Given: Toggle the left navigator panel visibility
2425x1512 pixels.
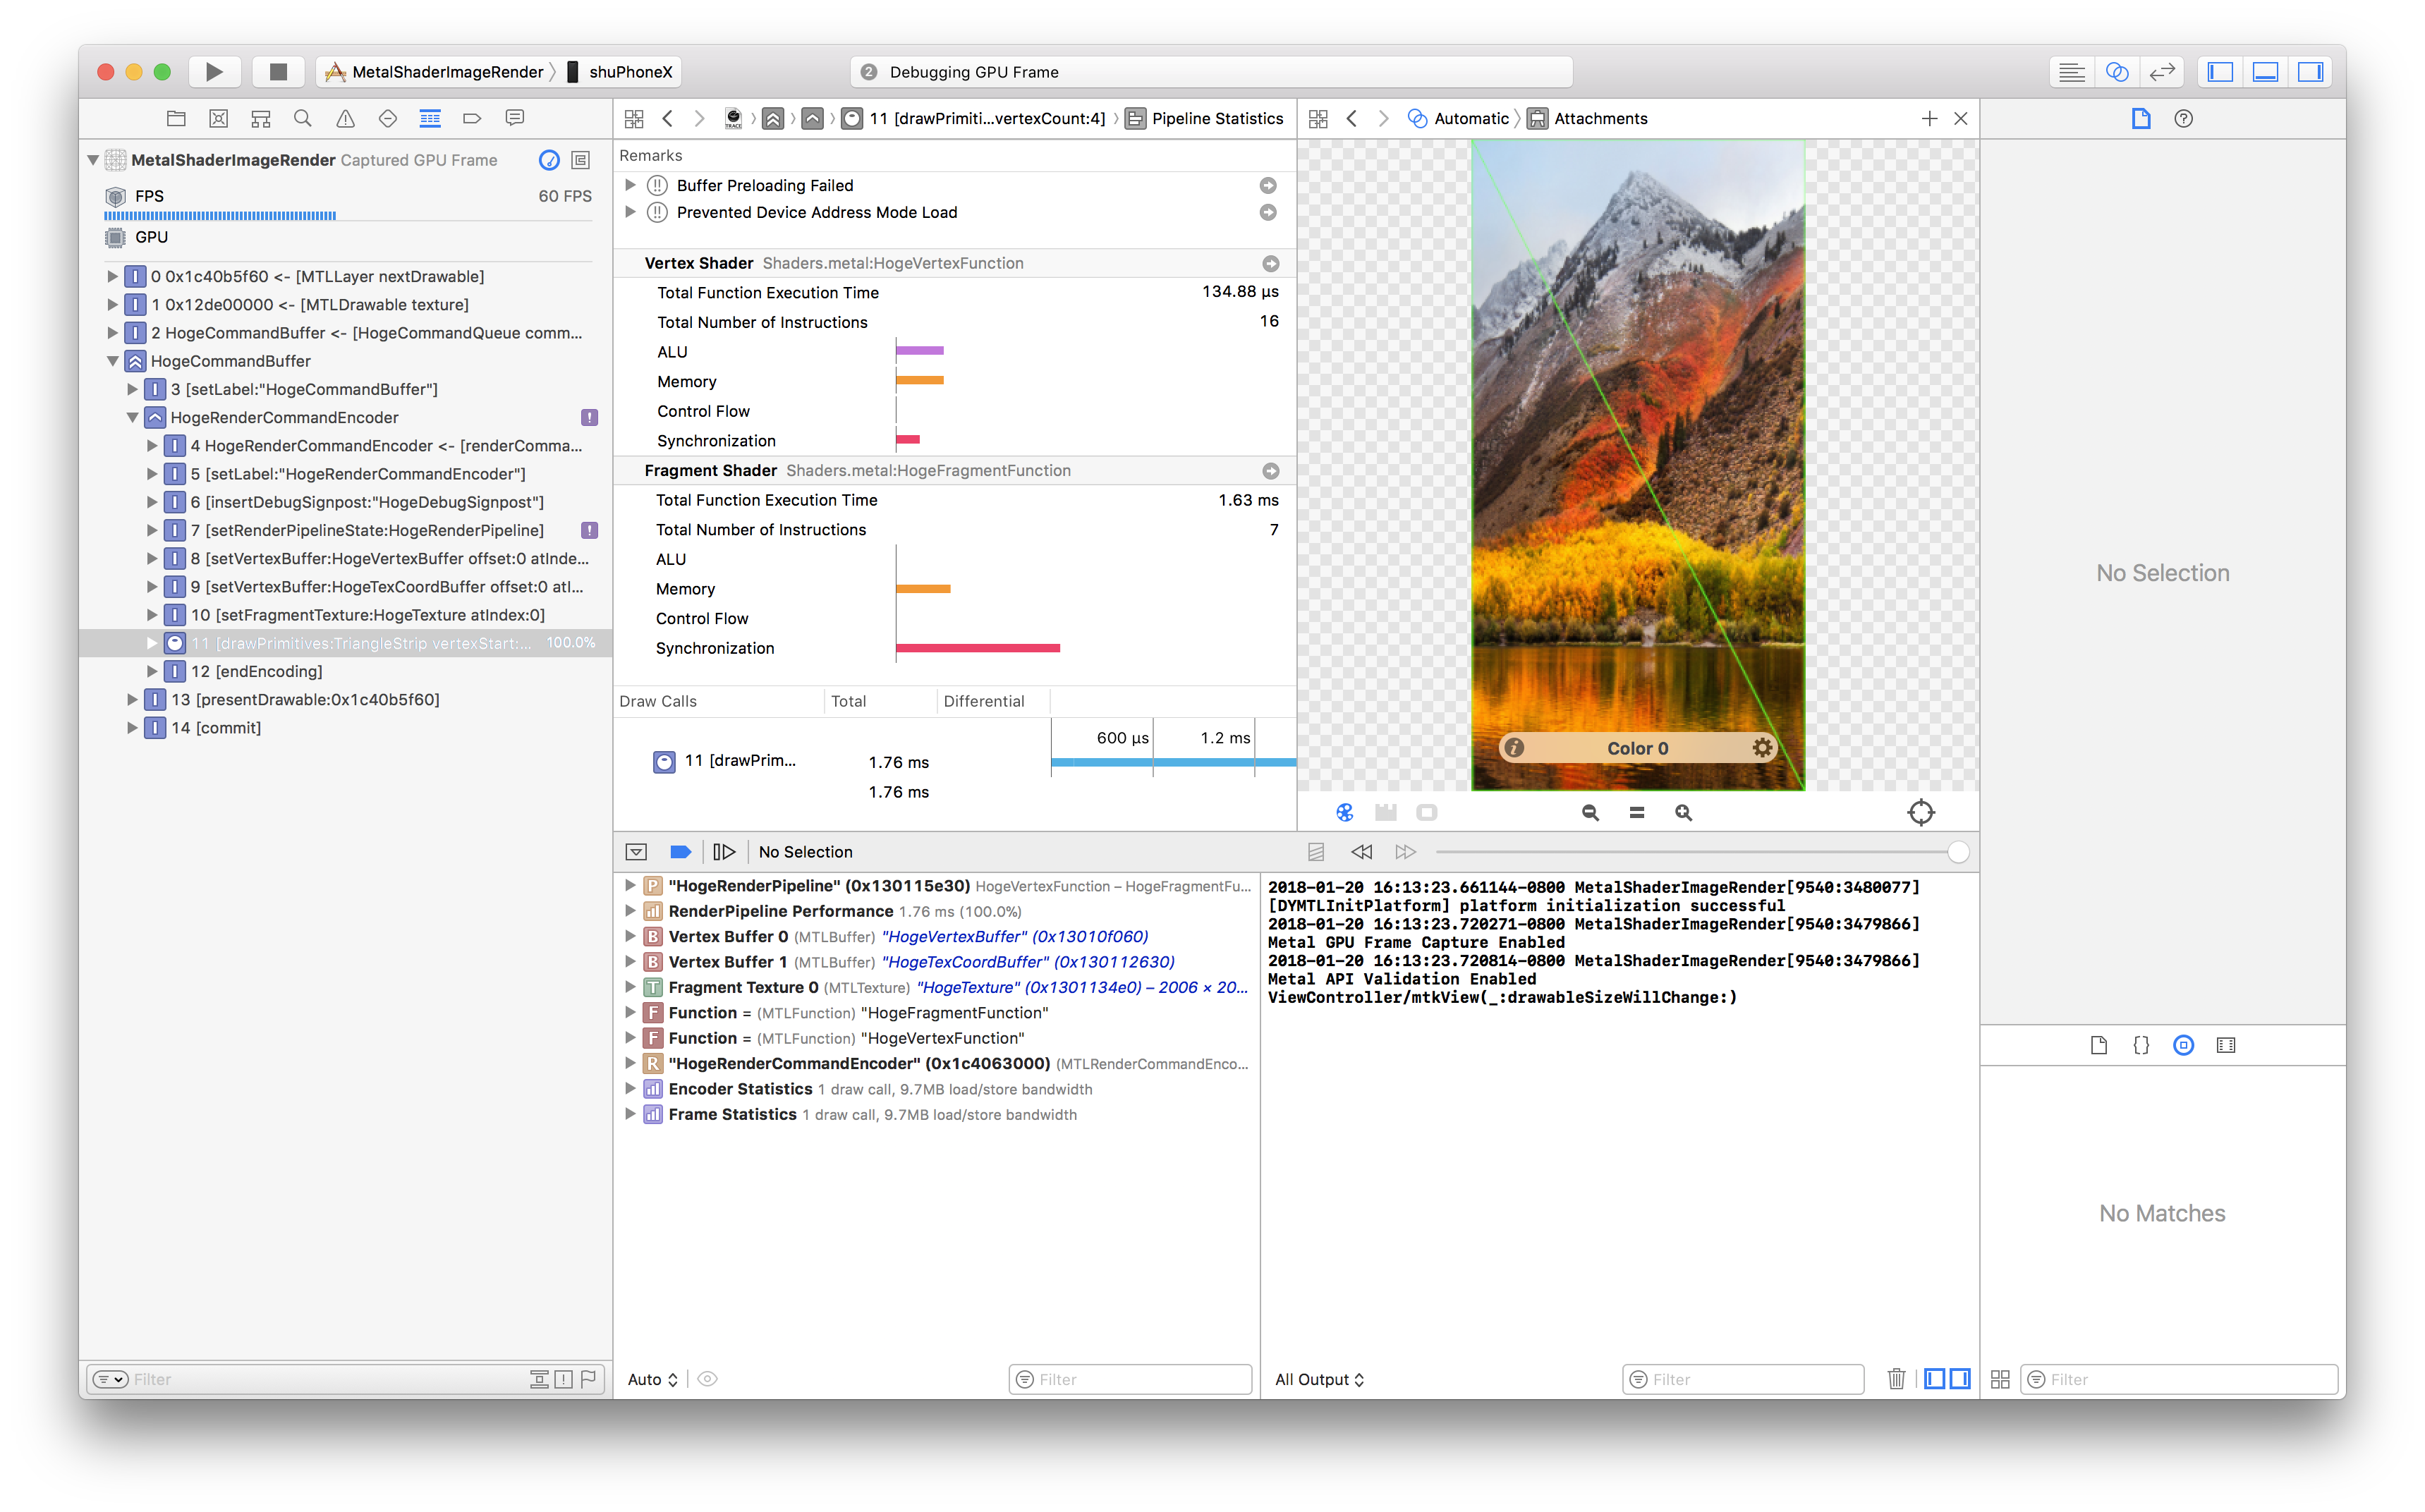Looking at the screenshot, I should coord(2220,71).
